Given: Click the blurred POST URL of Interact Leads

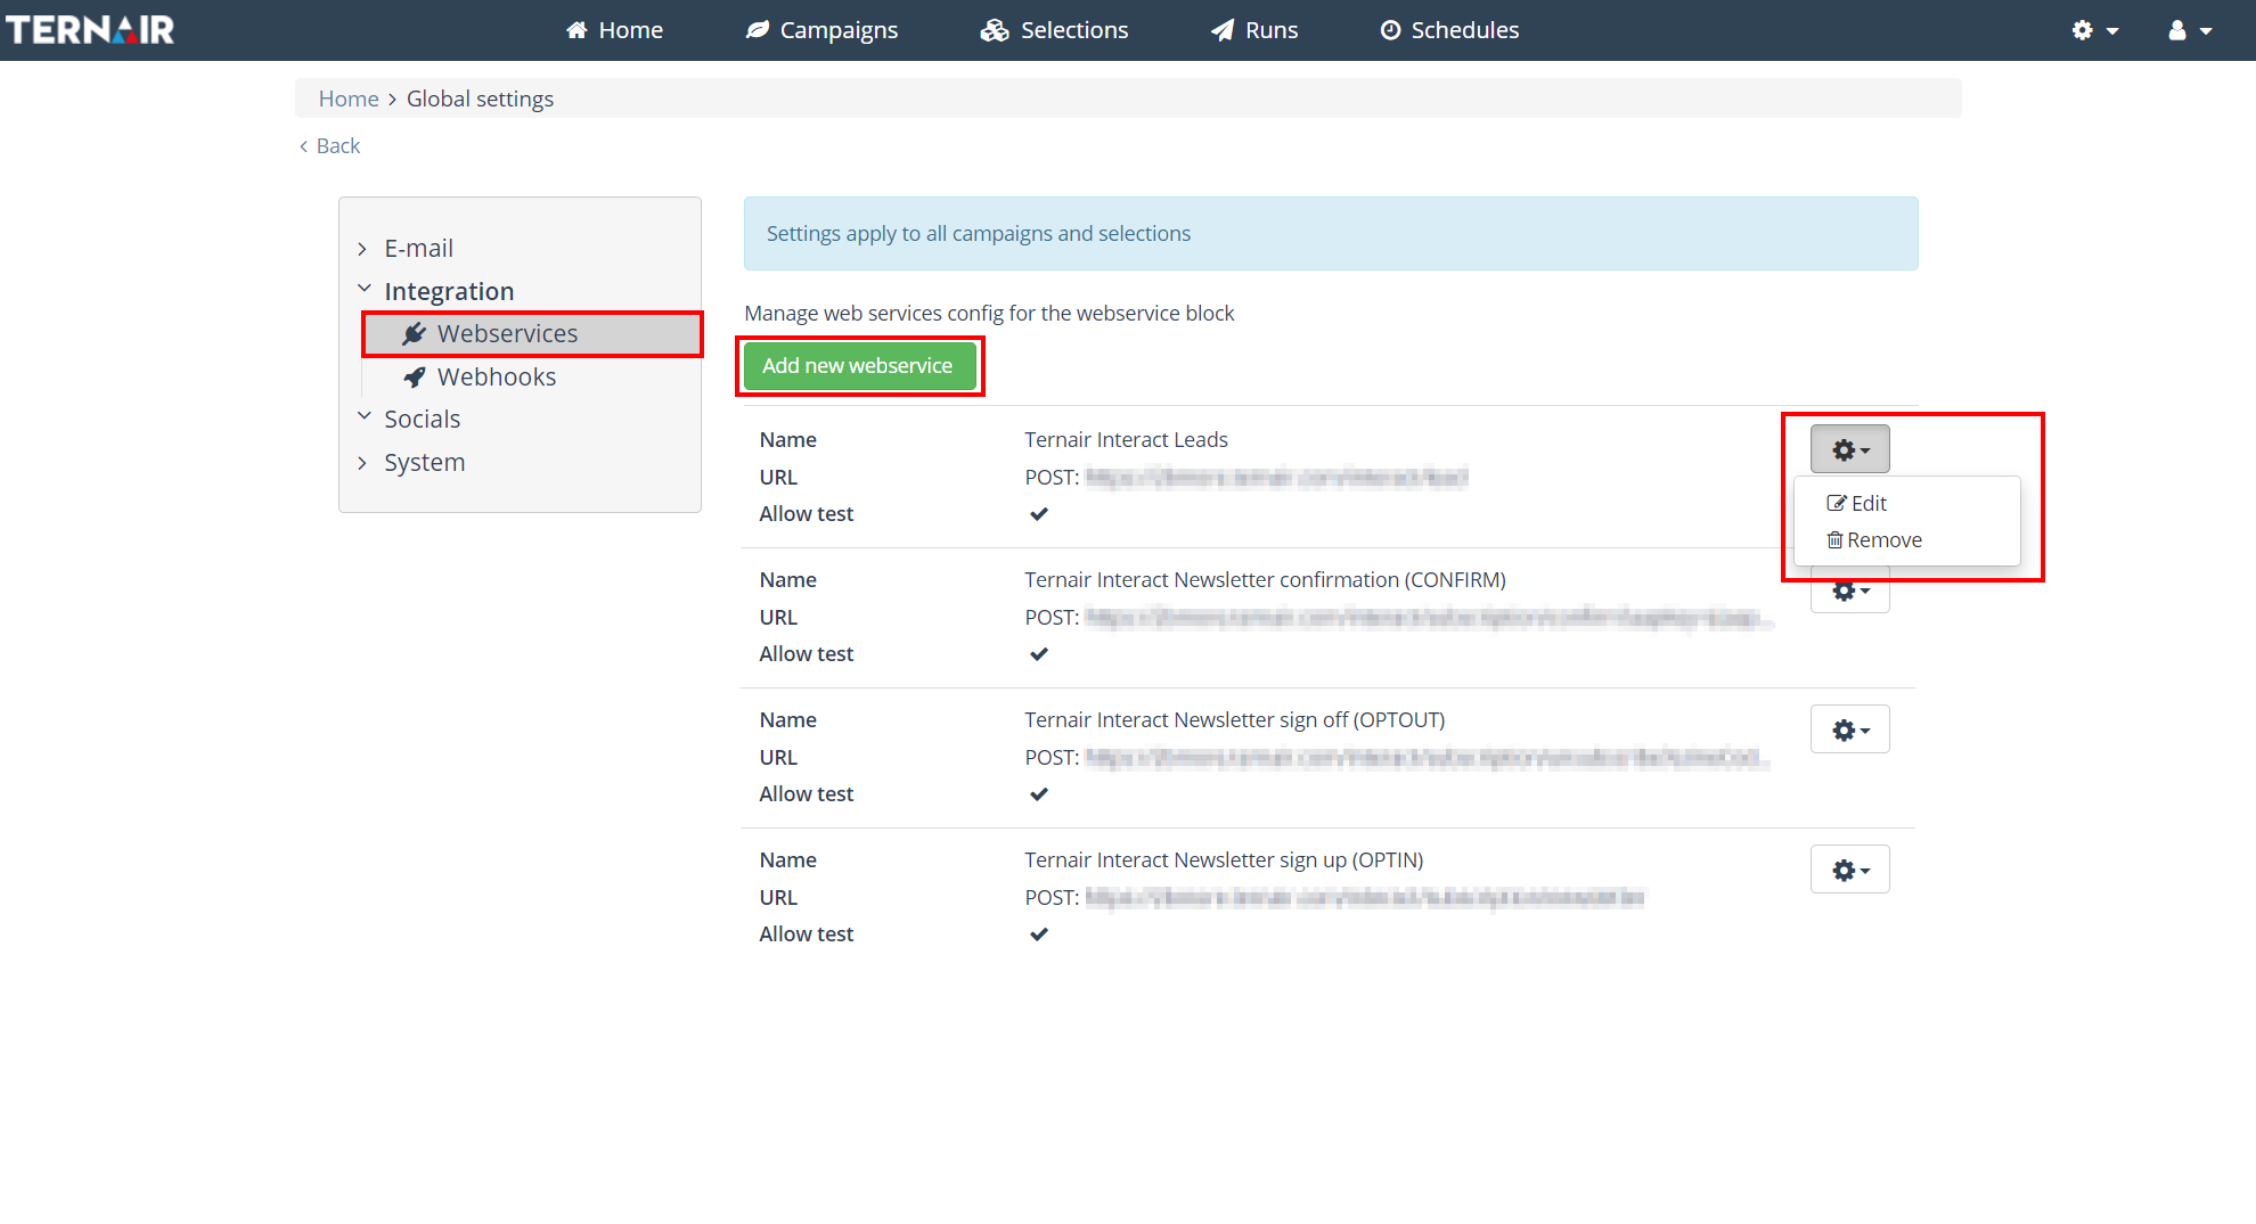Looking at the screenshot, I should tap(1276, 478).
